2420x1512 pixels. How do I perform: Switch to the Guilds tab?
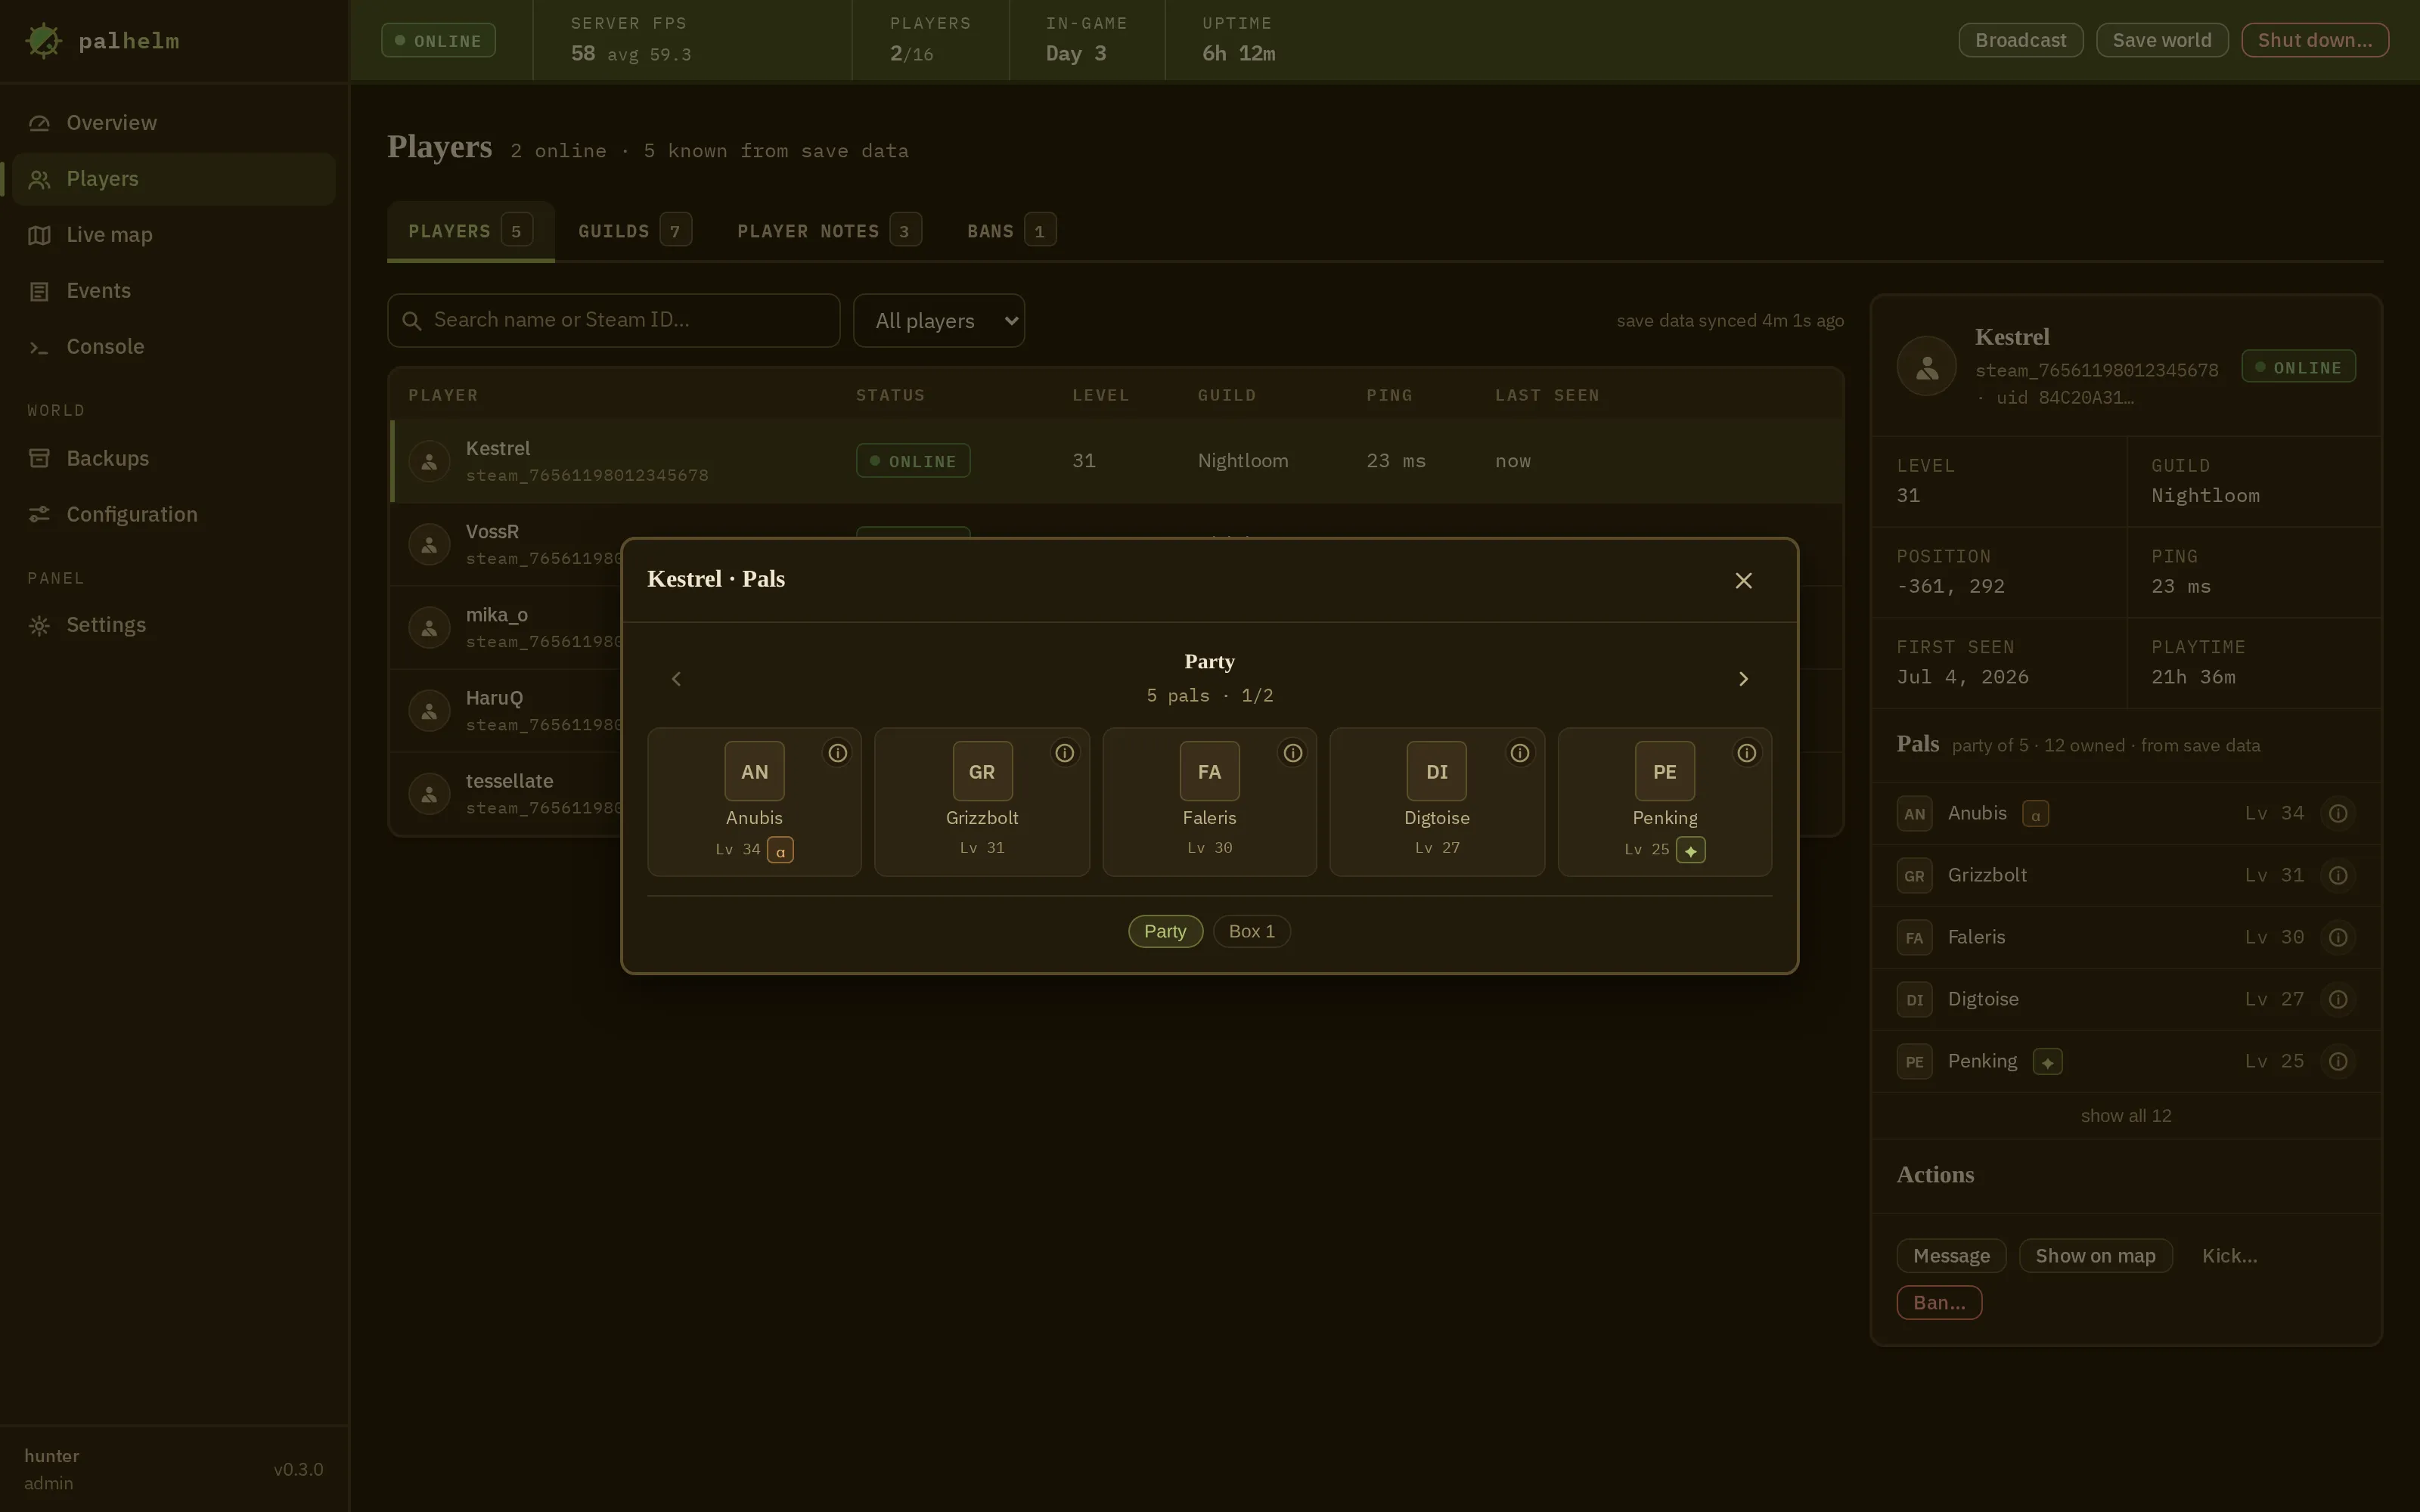pyautogui.click(x=634, y=232)
